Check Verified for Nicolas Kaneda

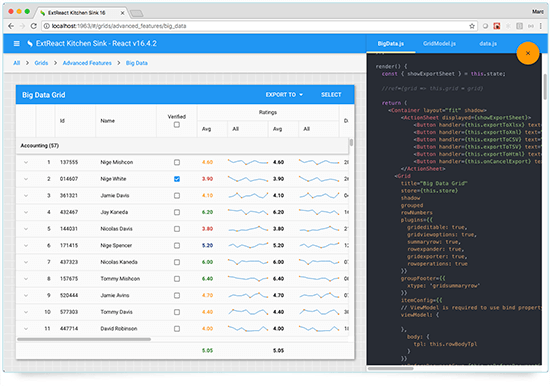coord(177,262)
